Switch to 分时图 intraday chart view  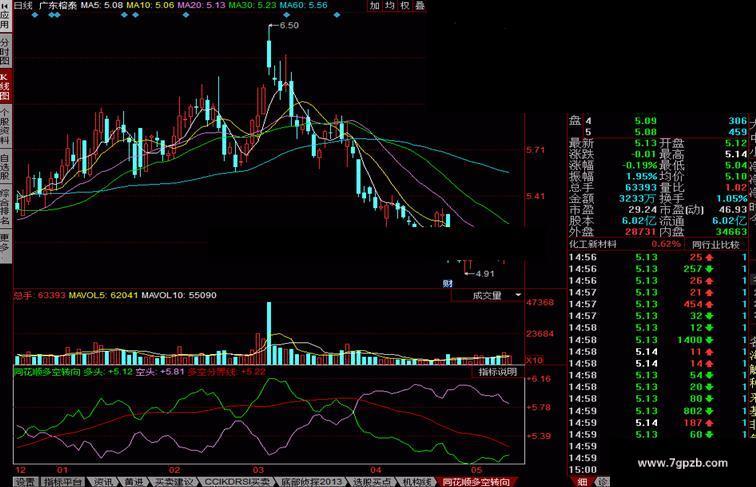click(x=5, y=52)
